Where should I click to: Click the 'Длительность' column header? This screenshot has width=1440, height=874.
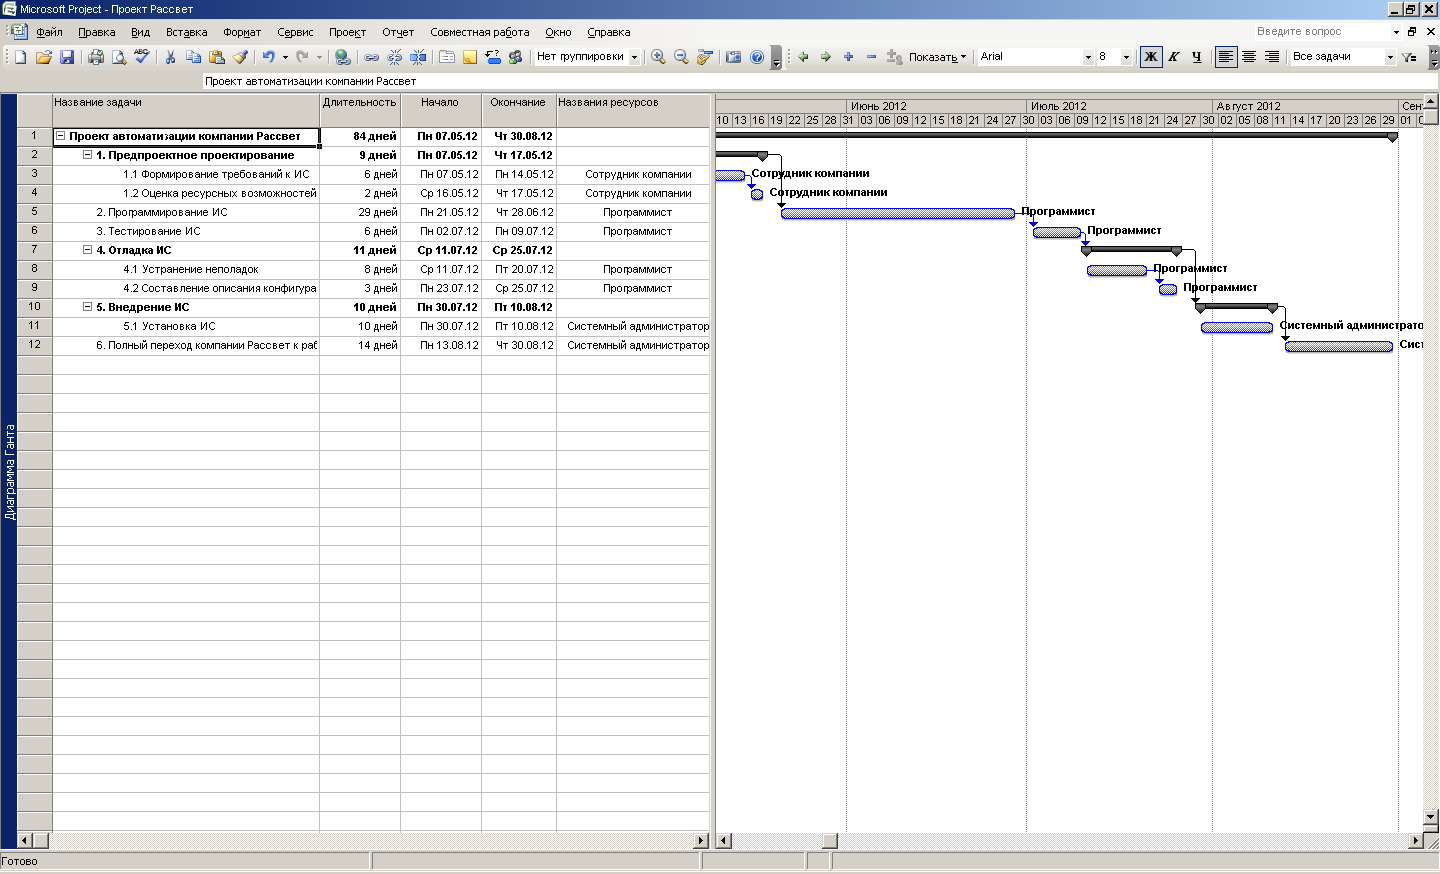(360, 110)
